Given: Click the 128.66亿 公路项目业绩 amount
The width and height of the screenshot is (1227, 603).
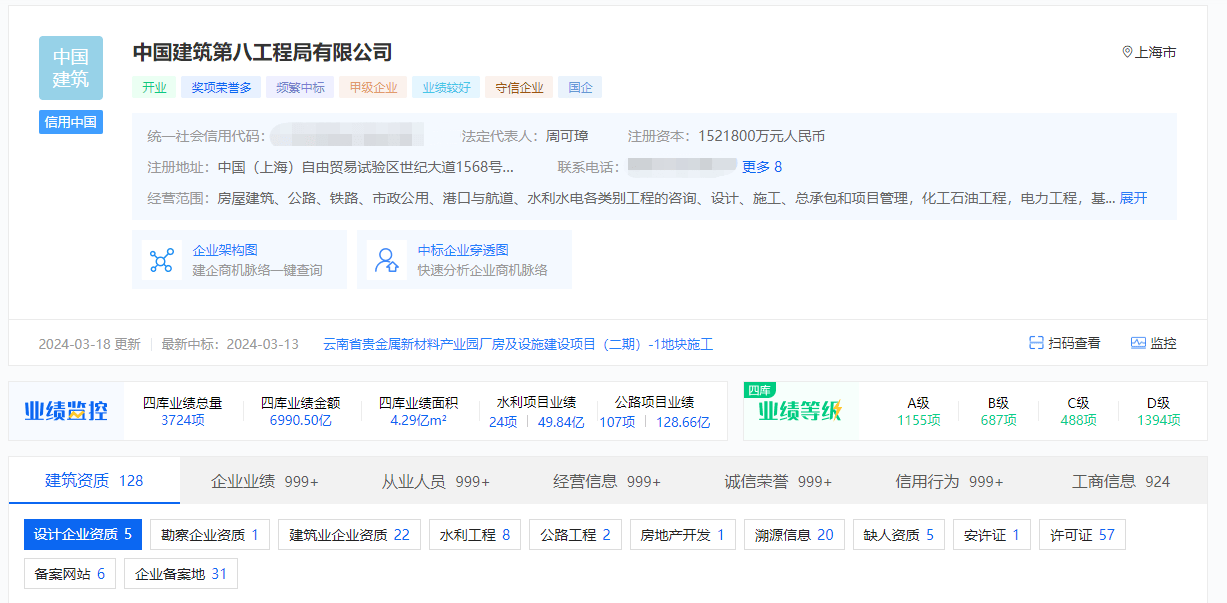Looking at the screenshot, I should 683,422.
